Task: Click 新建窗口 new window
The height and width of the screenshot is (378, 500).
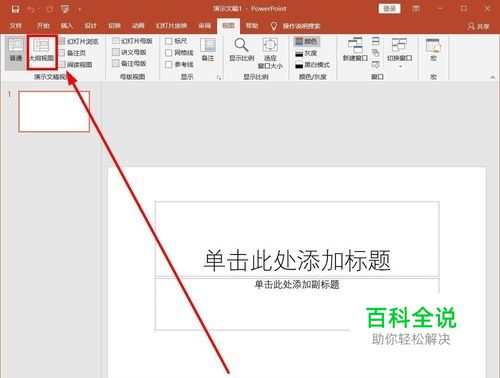Action: click(355, 50)
